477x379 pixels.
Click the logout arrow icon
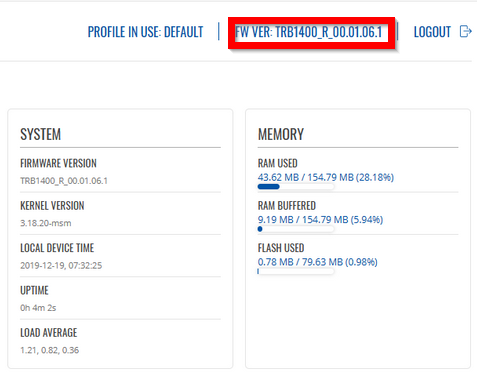[466, 32]
